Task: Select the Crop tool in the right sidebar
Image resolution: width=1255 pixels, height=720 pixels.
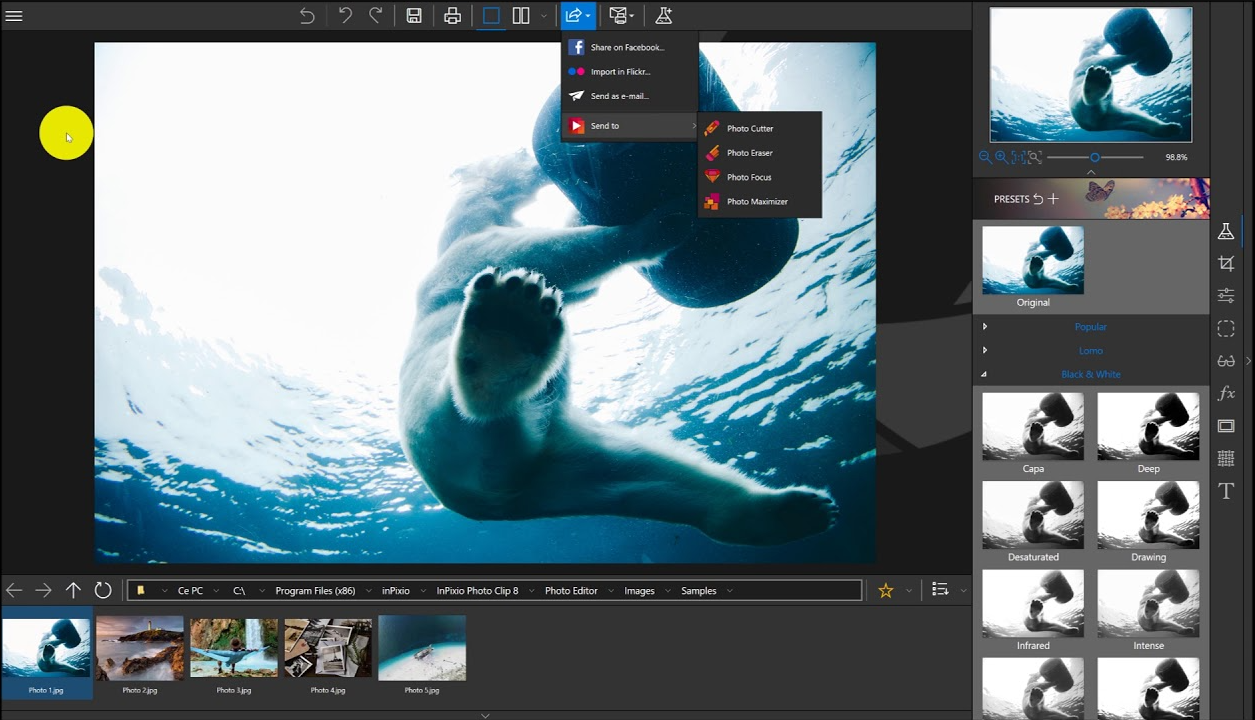Action: [1226, 263]
